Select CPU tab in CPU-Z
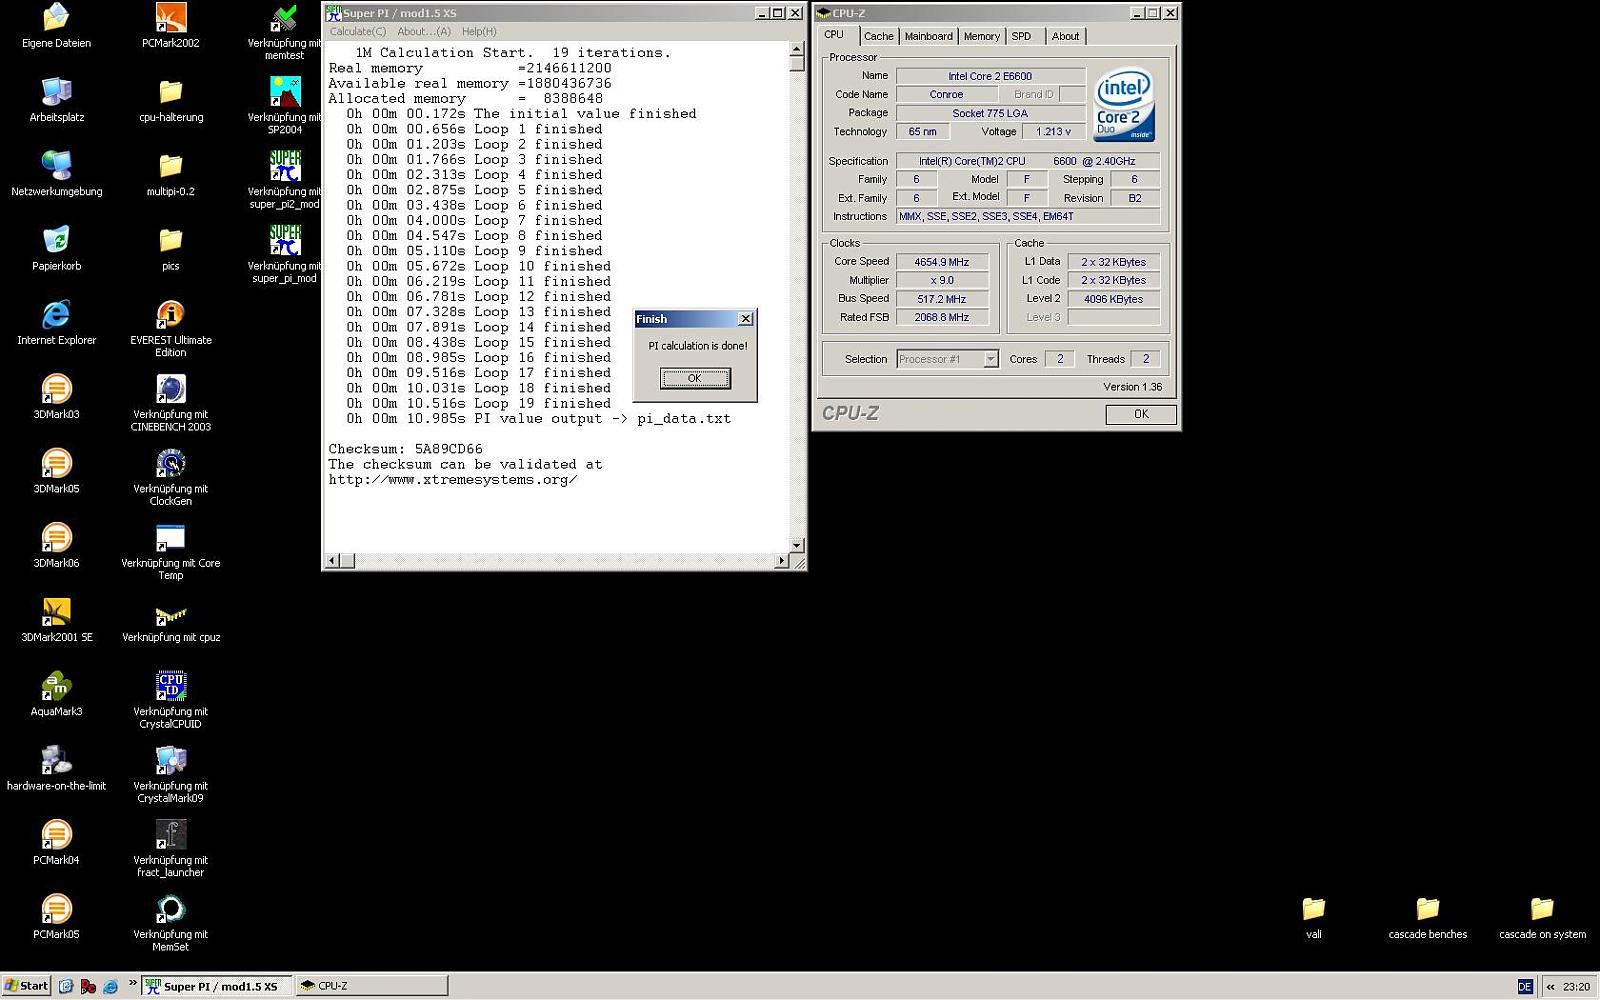This screenshot has width=1600, height=1000. coord(834,34)
